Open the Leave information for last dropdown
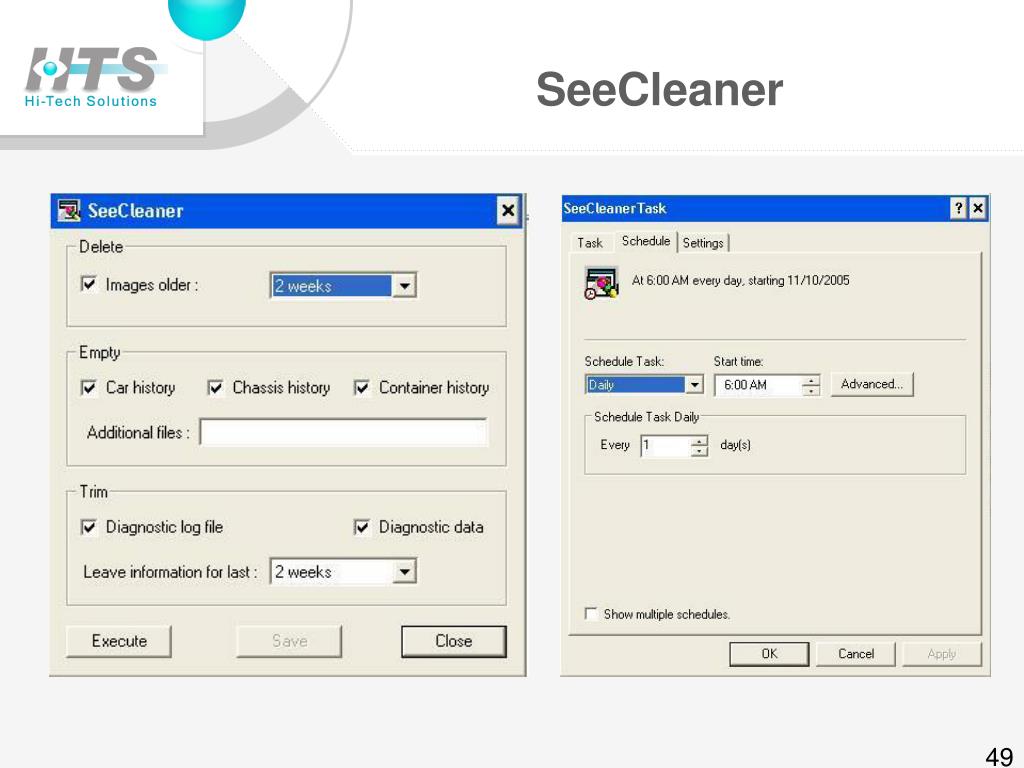Screen dimensions: 1024x768 [x=404, y=571]
